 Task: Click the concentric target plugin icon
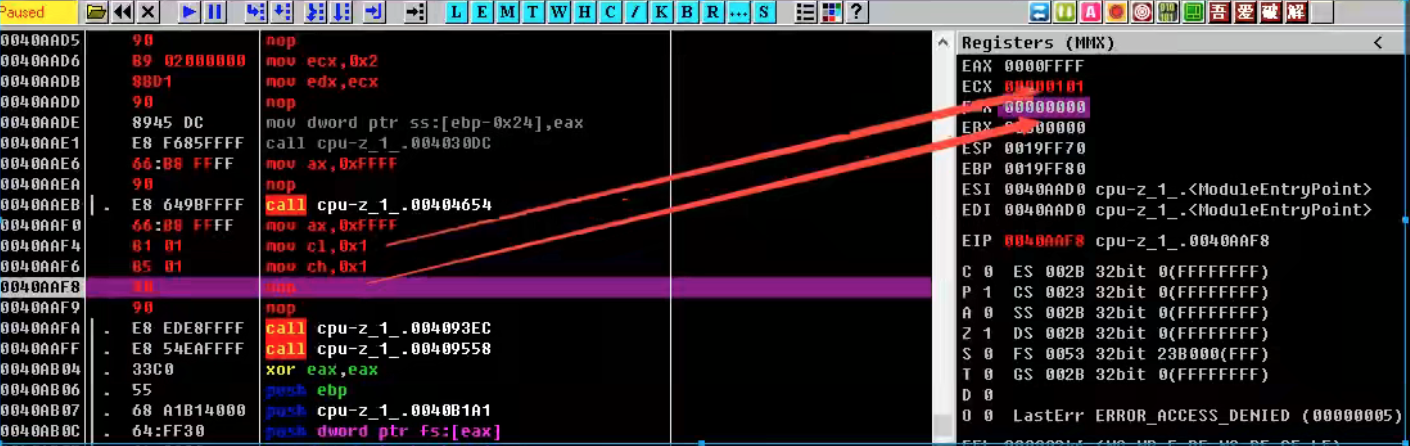pyautogui.click(x=1142, y=13)
